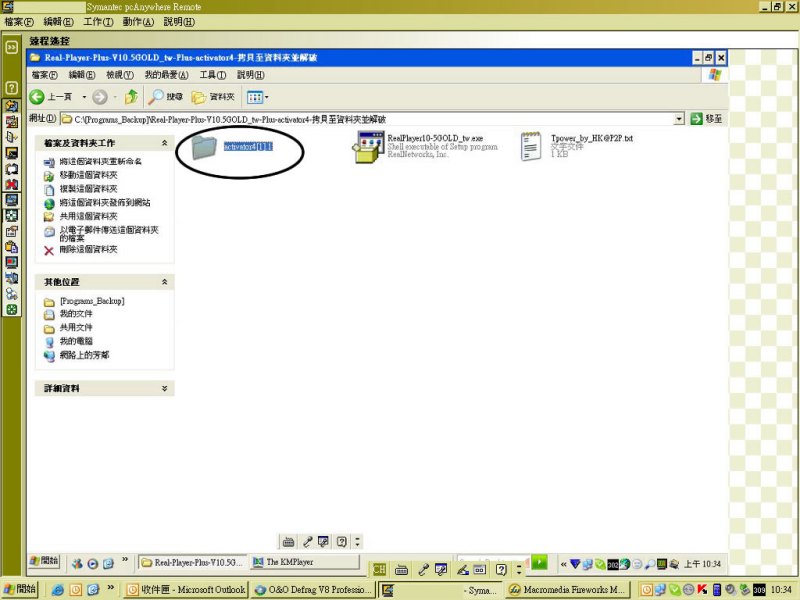
Task: Click the clipboard transfer pcAnywhere sidebar icon
Action: coord(11,247)
